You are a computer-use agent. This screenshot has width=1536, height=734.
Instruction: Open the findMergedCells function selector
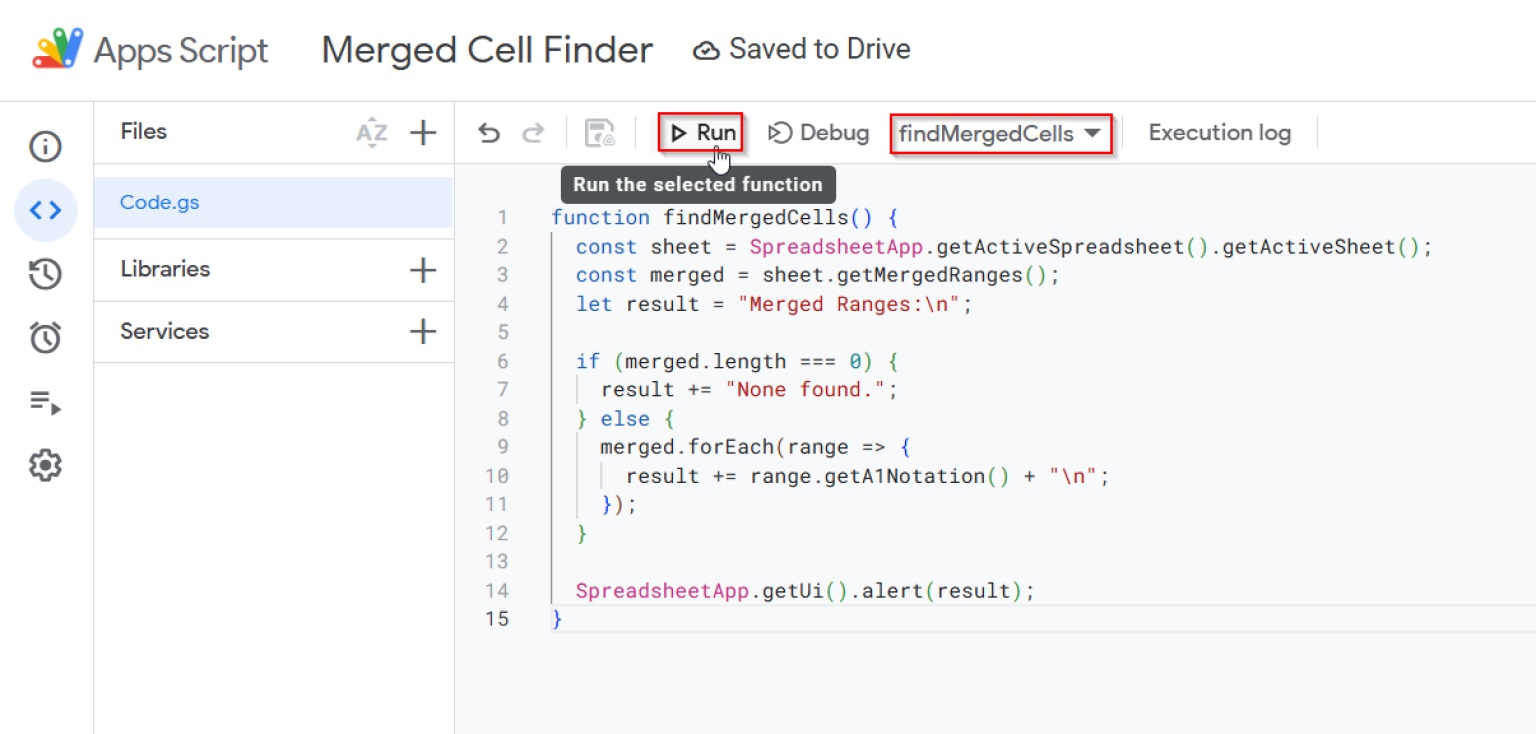tap(1000, 132)
